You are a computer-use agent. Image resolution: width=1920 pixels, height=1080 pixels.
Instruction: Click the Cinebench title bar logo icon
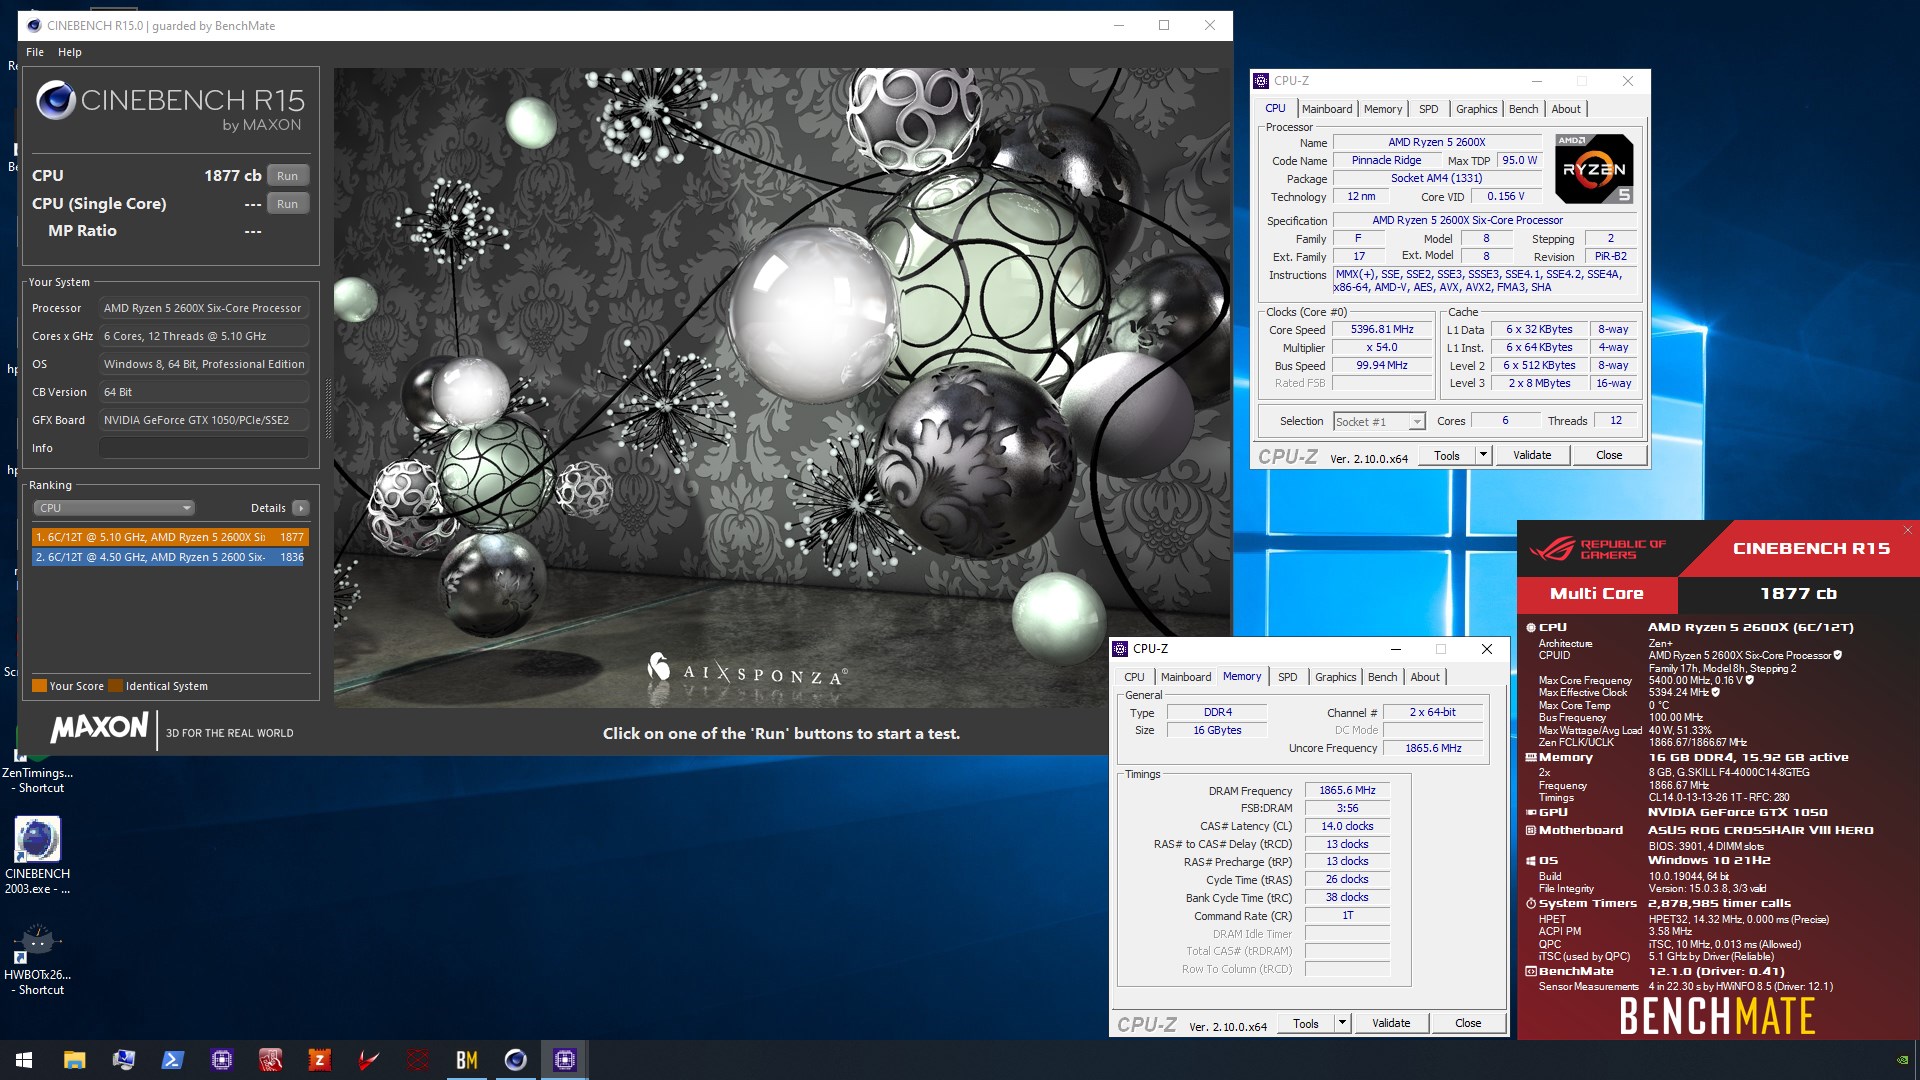34,25
